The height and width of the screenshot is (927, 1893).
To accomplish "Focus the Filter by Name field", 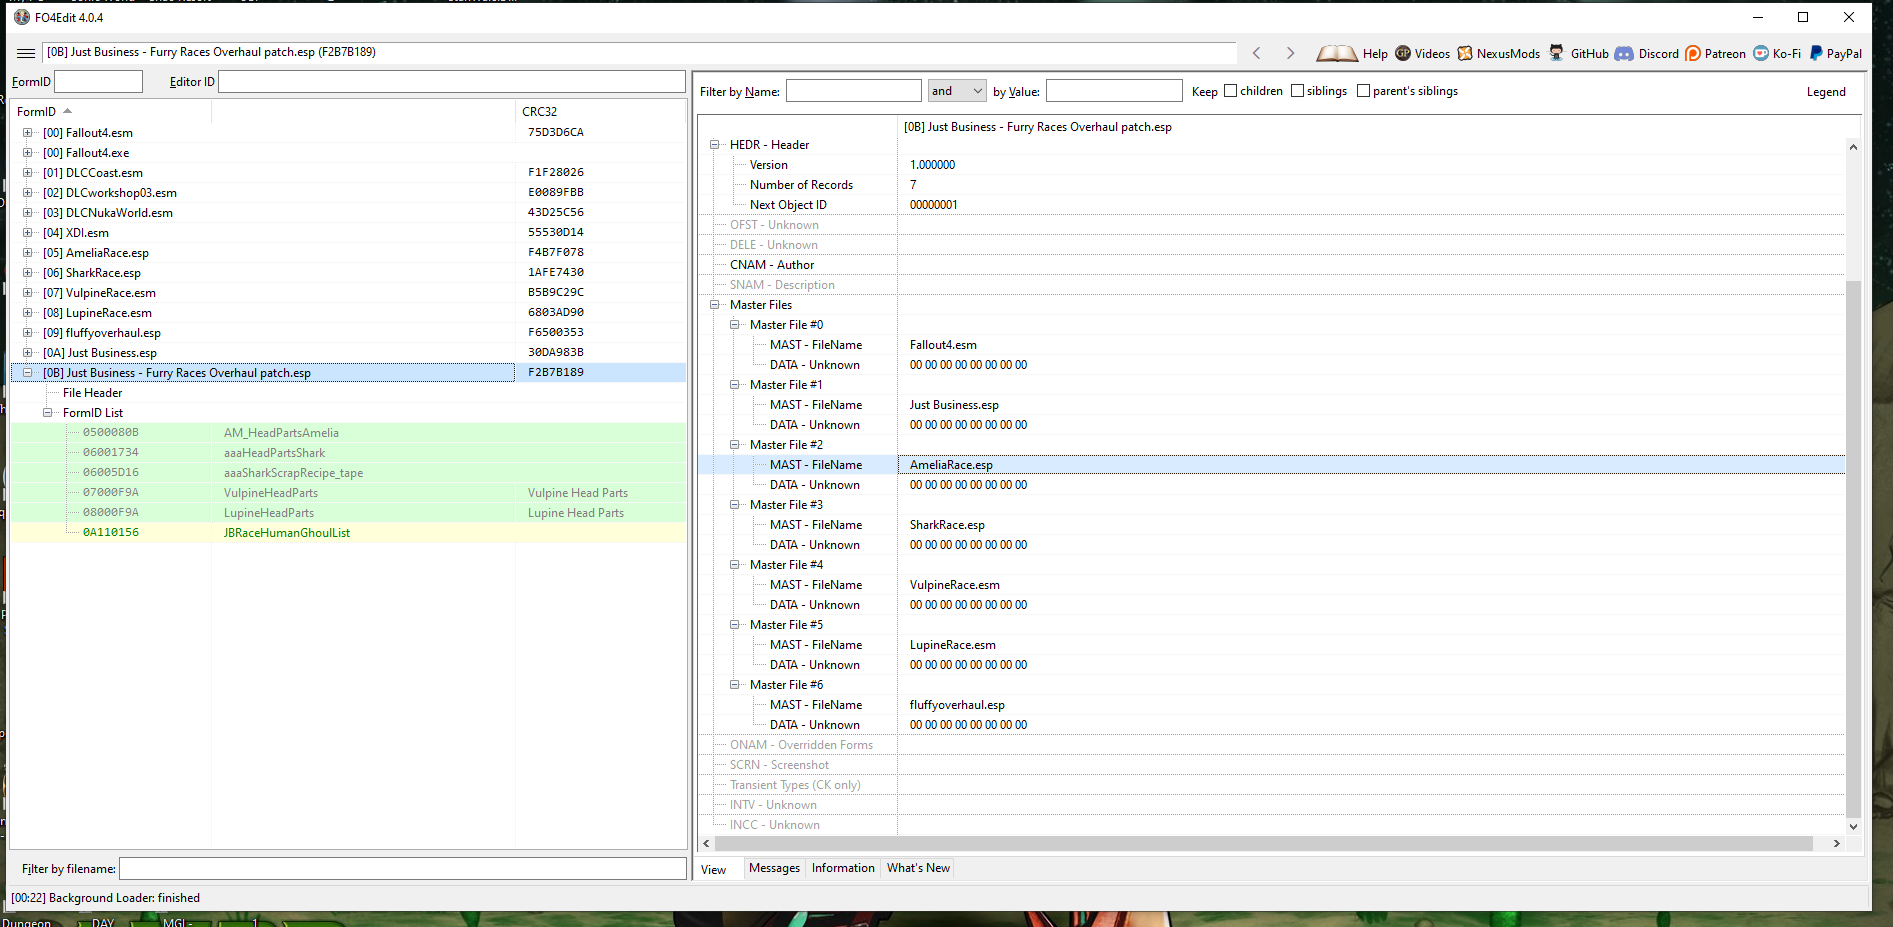I will pyautogui.click(x=853, y=91).
